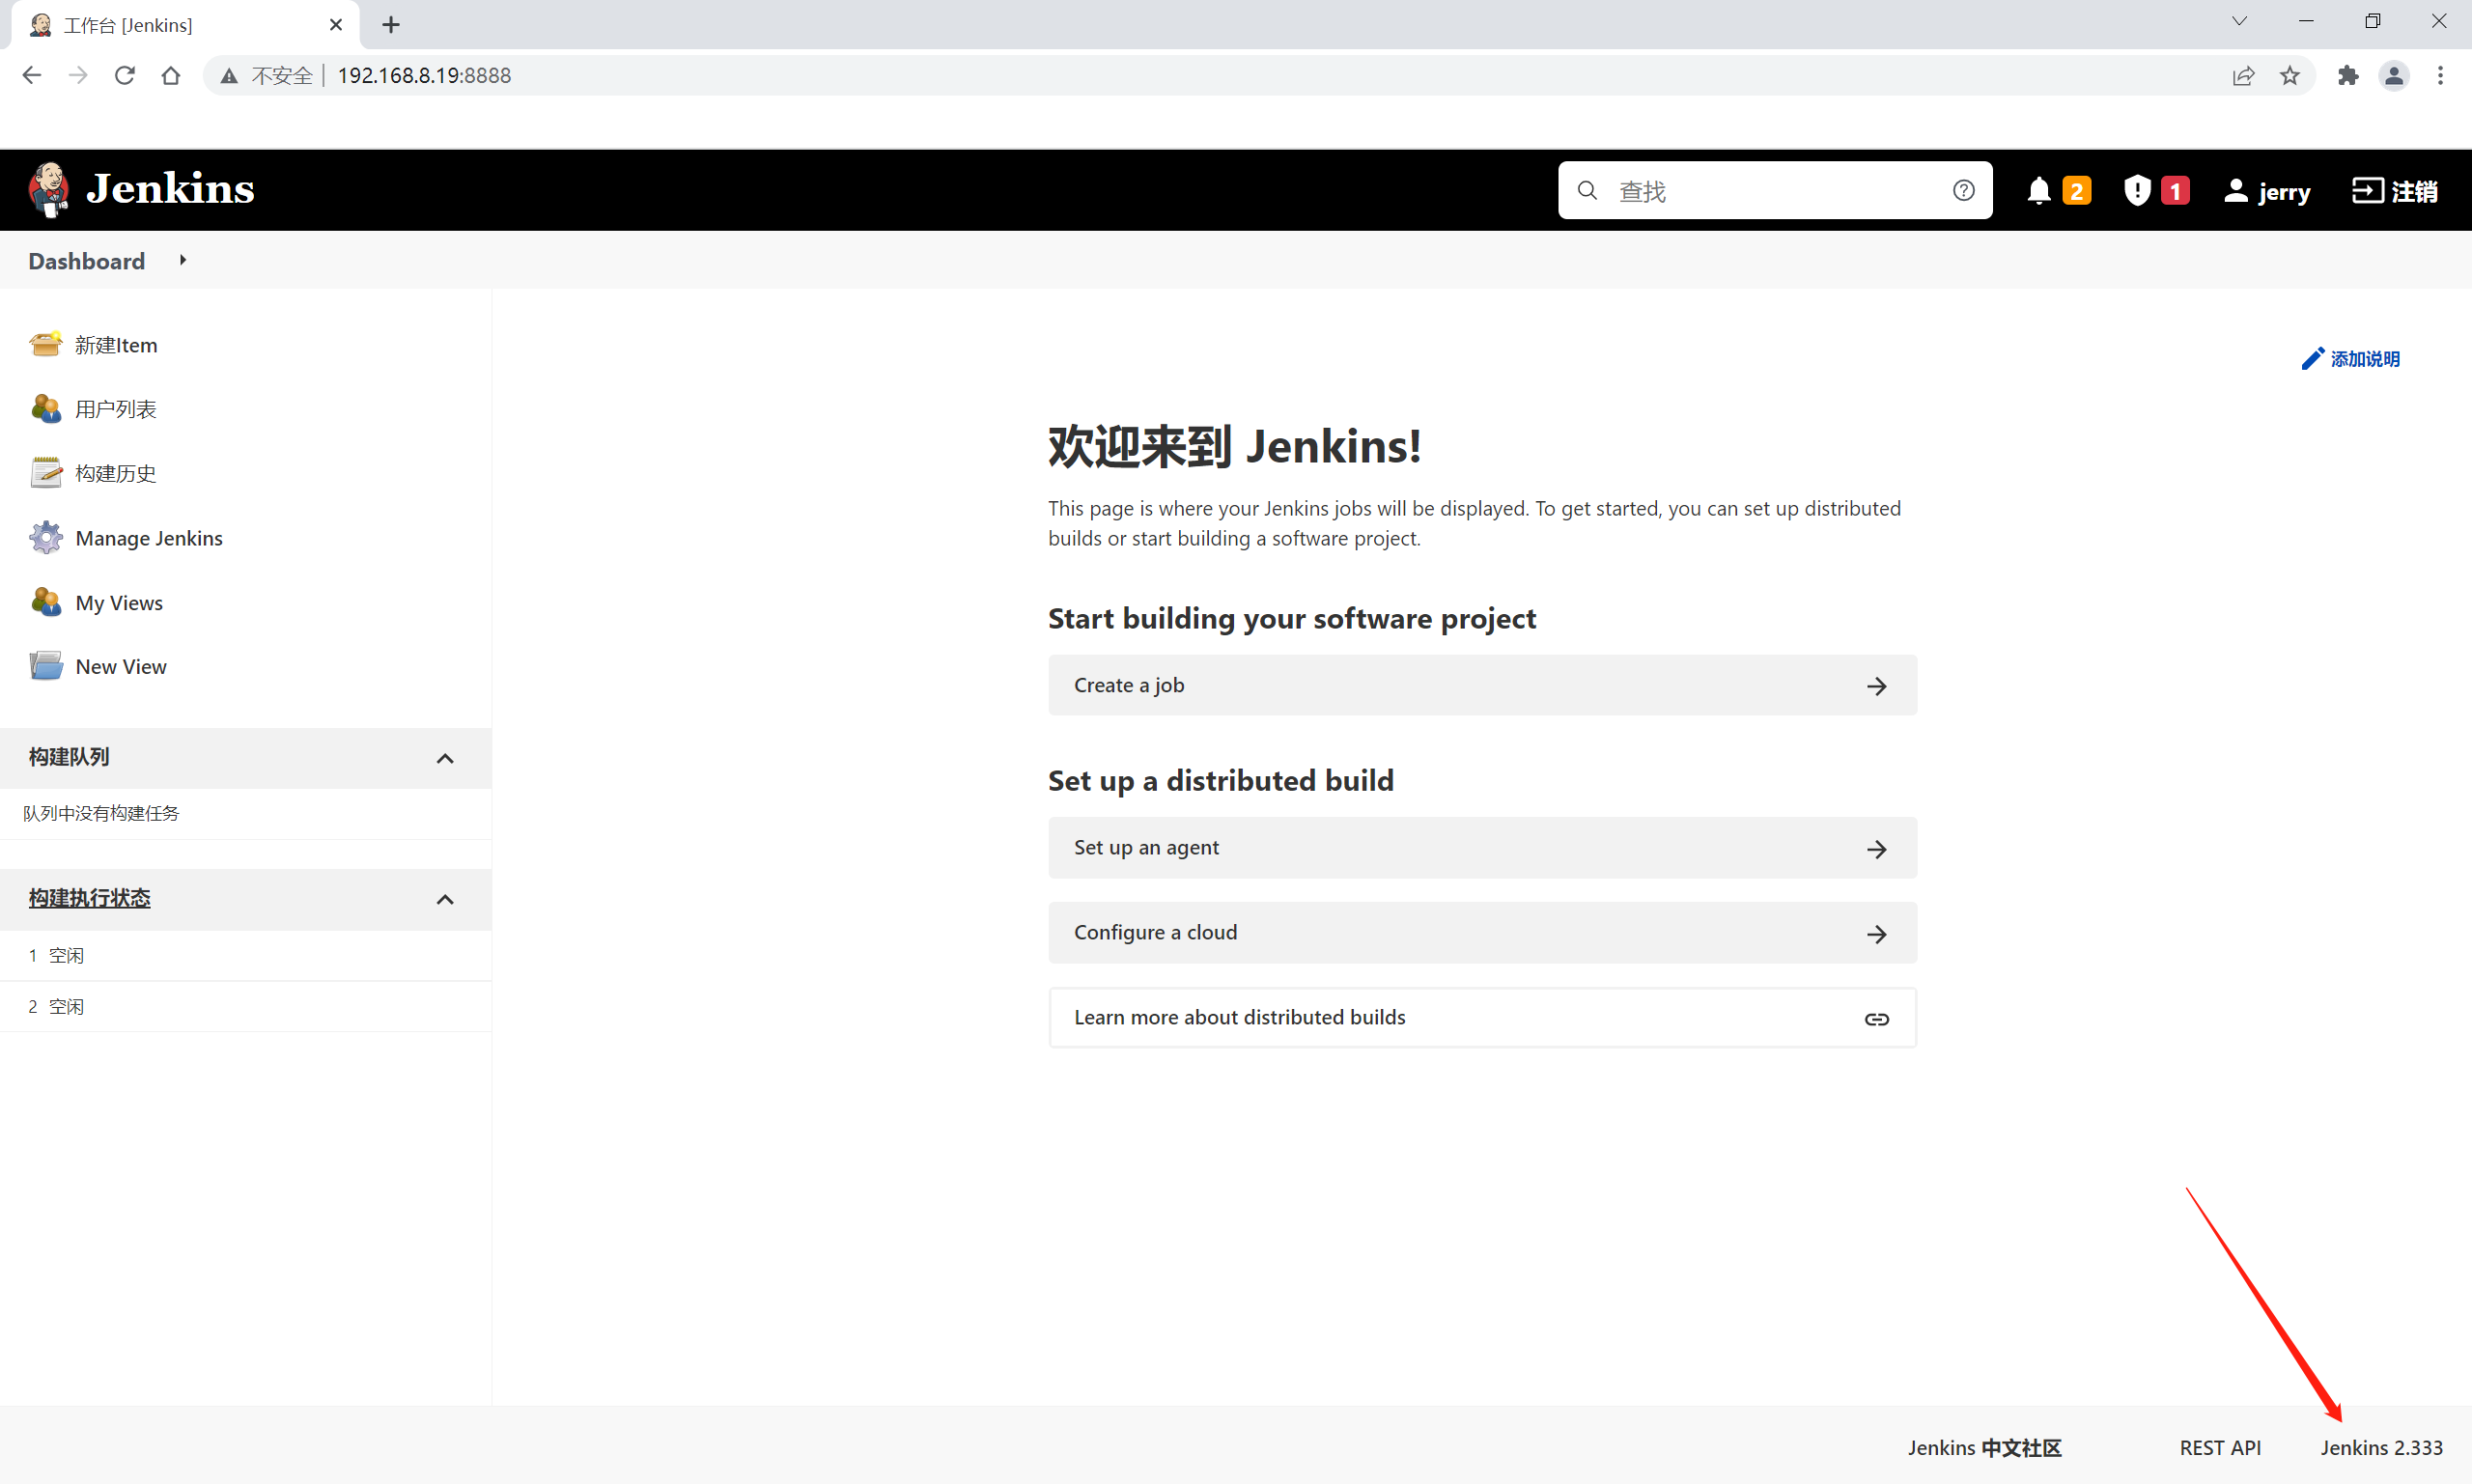
Task: Expand the Dashboard breadcrumb
Action: click(x=182, y=260)
